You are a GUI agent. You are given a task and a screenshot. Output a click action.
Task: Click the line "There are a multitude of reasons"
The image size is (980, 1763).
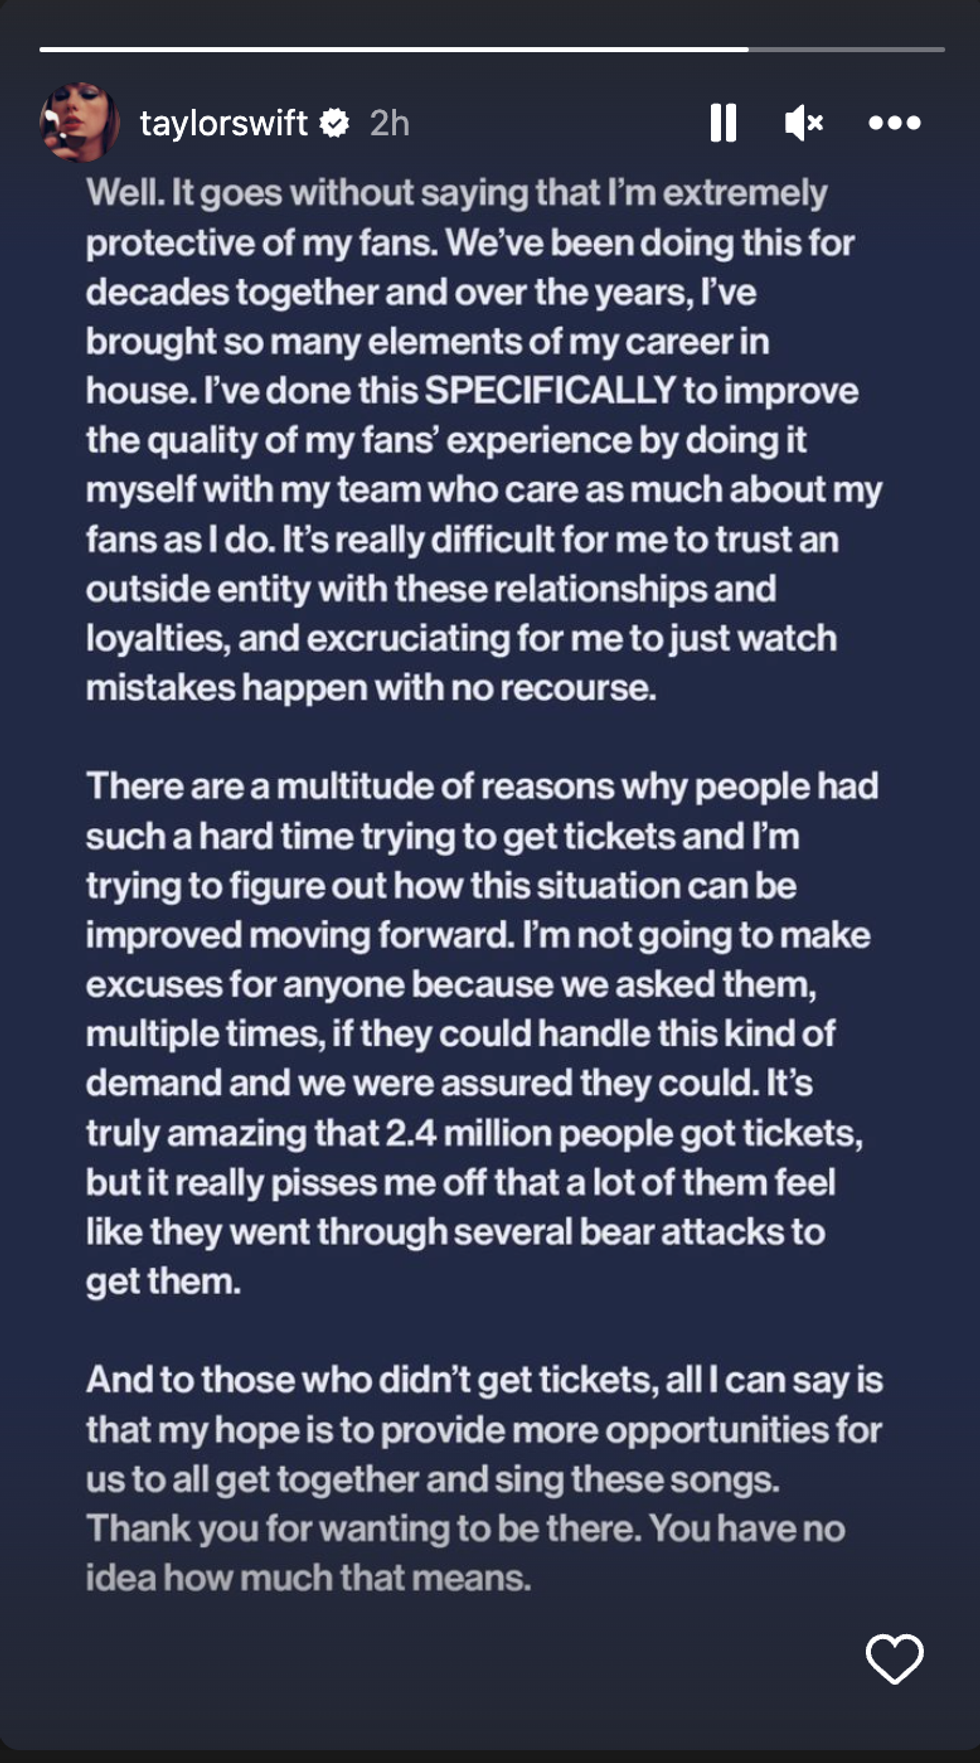pos(481,786)
